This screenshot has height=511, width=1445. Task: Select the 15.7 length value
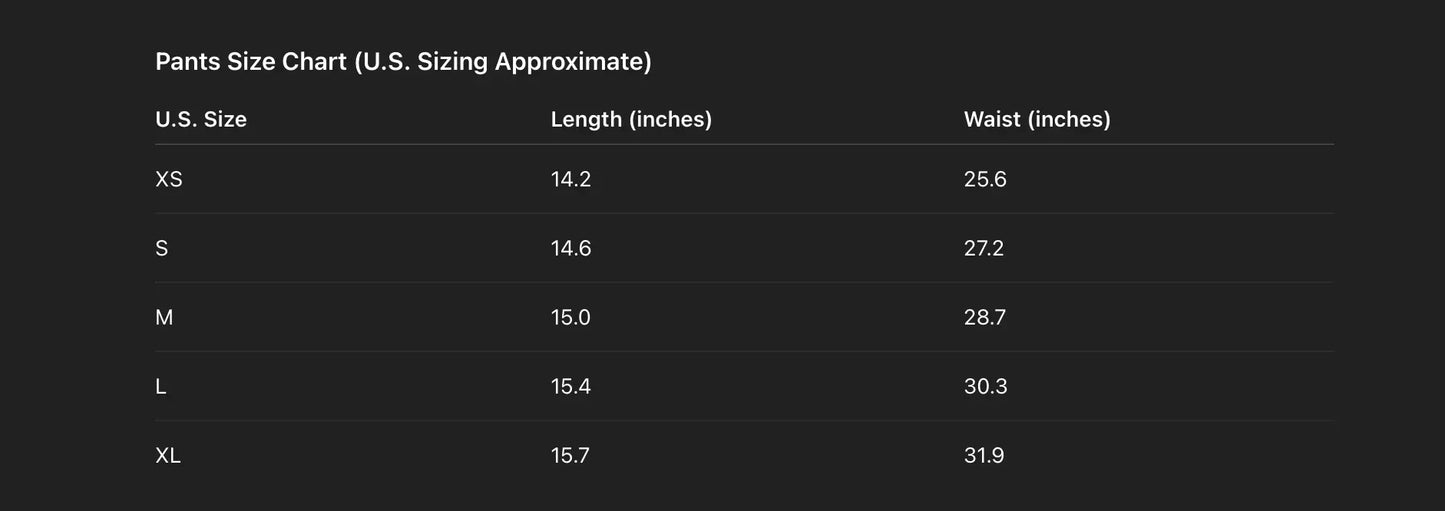click(x=570, y=456)
